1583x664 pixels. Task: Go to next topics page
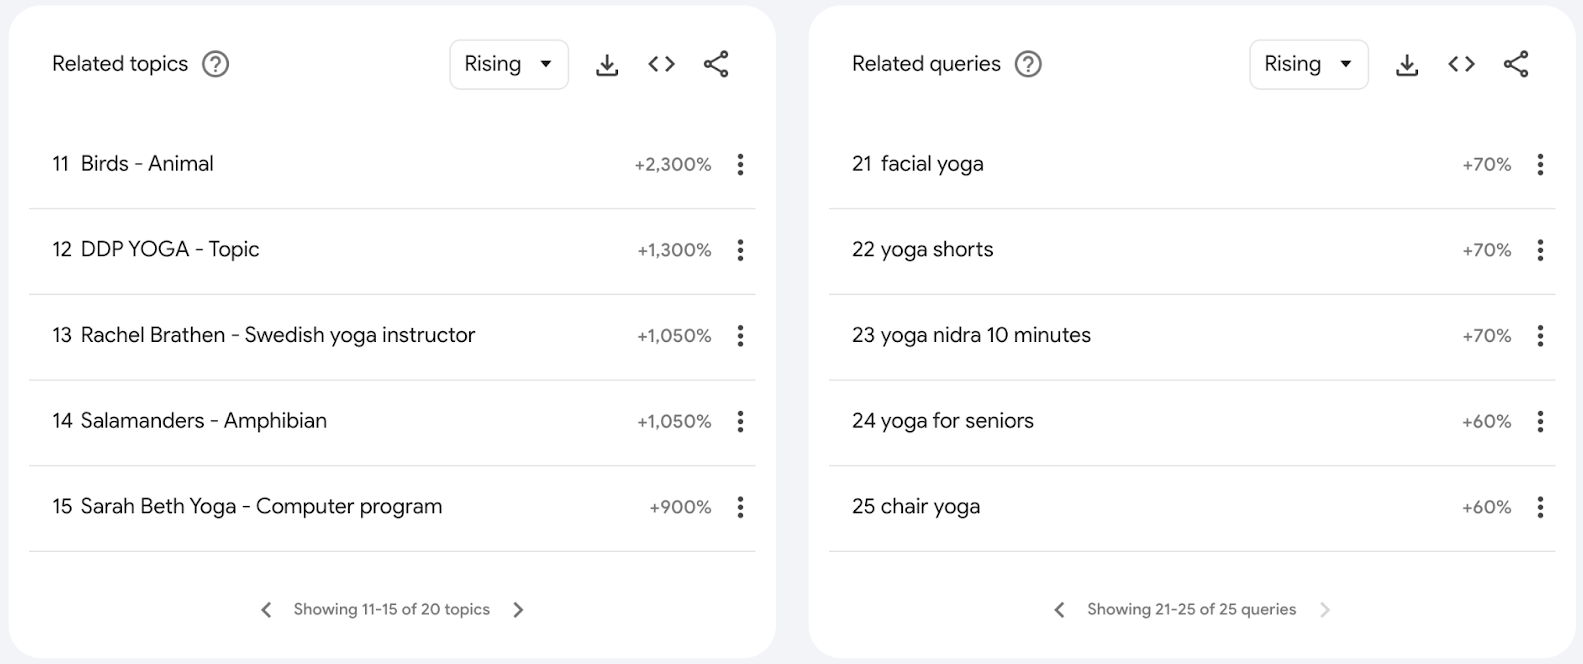[518, 609]
